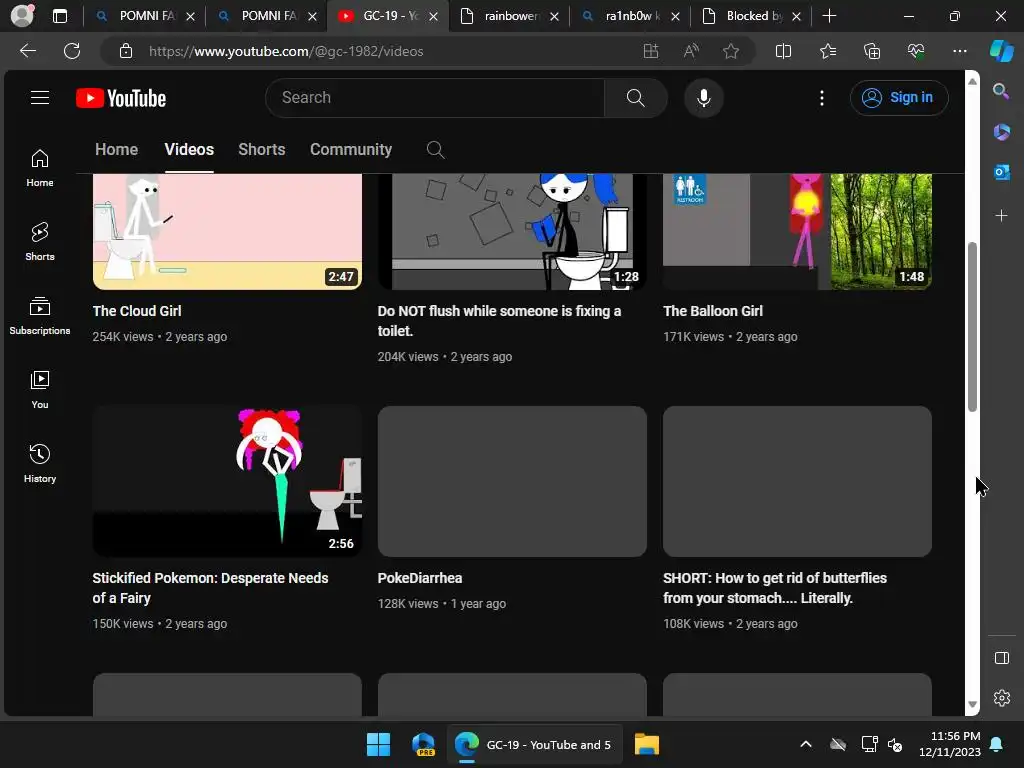The image size is (1024, 768).
Task: Open the tab actions menu icon
Action: pos(60,16)
